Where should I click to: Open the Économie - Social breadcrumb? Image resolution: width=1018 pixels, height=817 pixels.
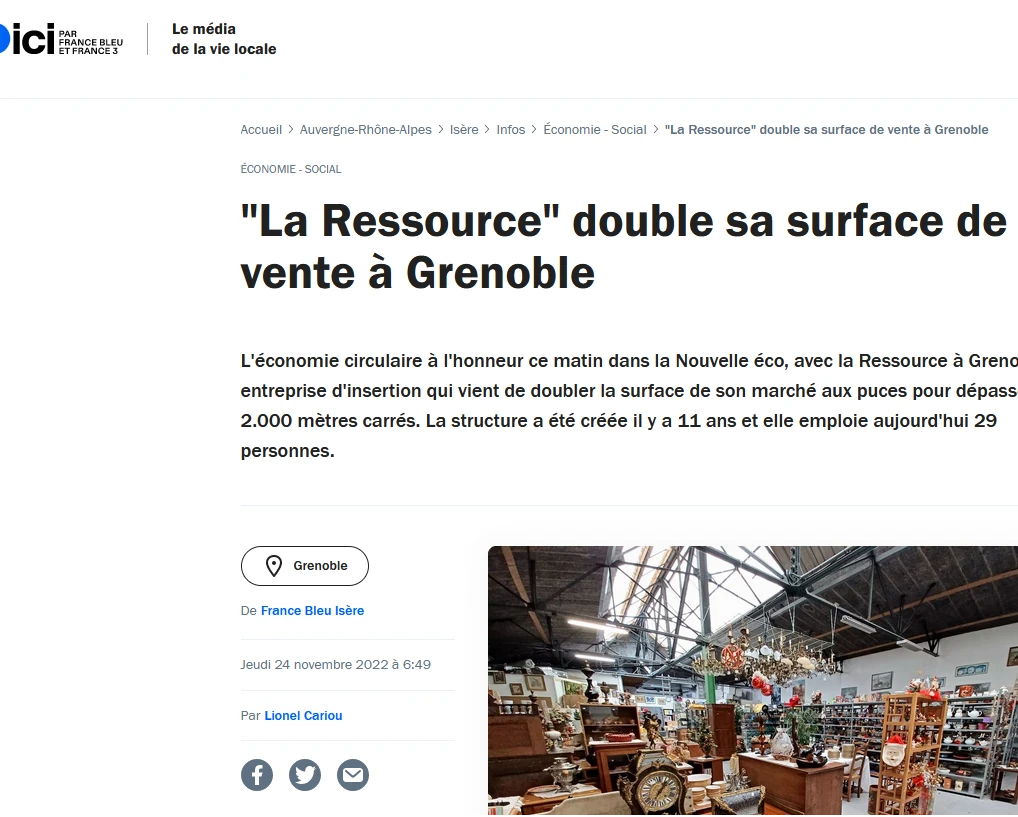(595, 129)
